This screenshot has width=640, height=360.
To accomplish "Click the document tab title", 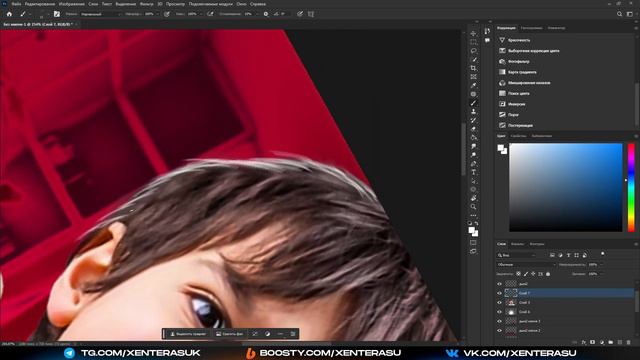I will 38,24.
